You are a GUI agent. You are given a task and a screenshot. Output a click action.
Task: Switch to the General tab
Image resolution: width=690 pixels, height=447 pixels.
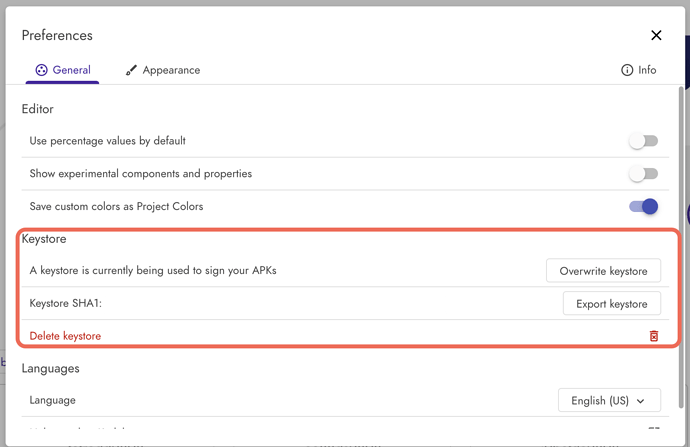(62, 71)
